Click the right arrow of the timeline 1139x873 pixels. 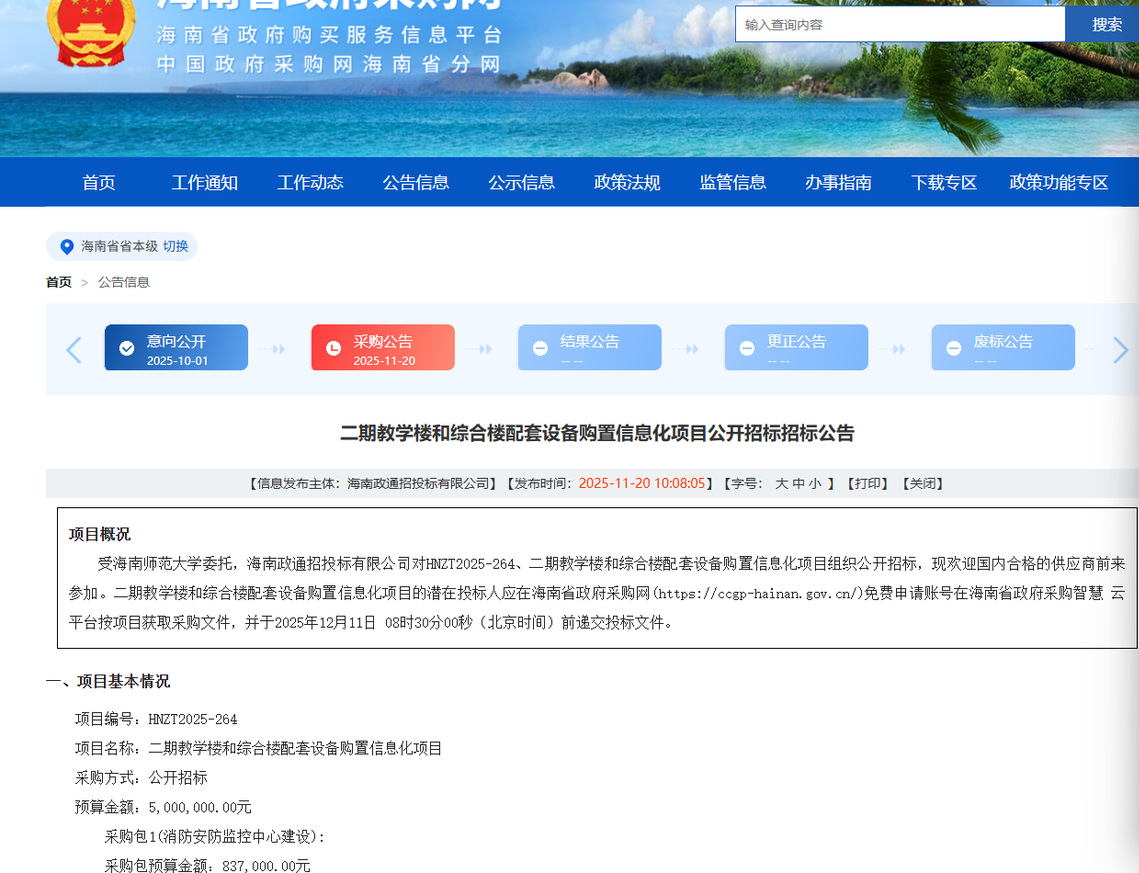(x=1120, y=350)
